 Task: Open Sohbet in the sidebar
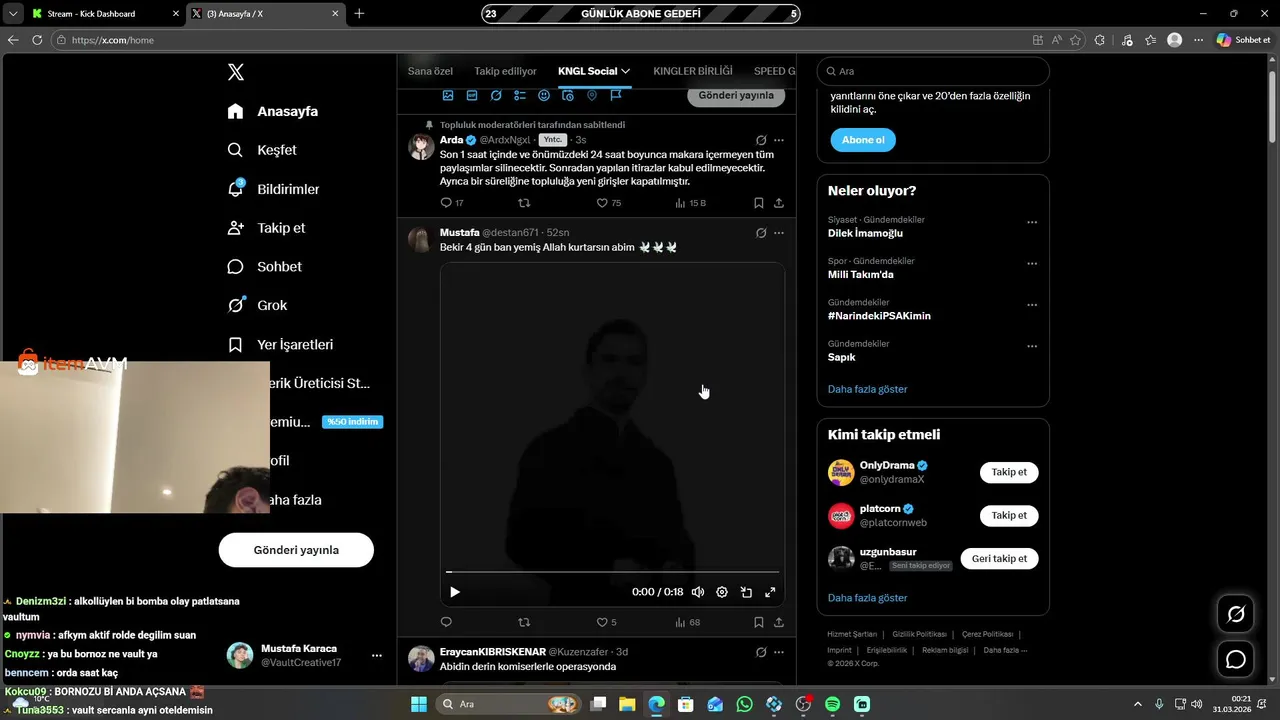264,267
